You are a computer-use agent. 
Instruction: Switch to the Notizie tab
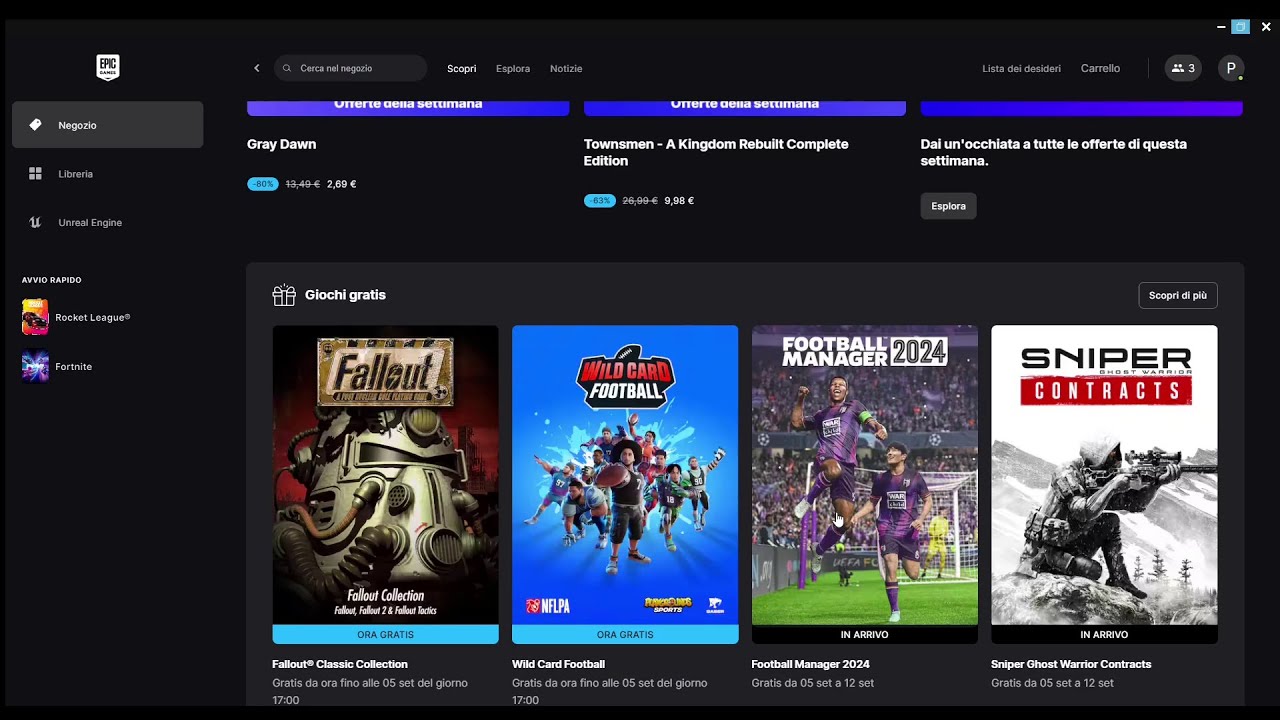pyautogui.click(x=566, y=69)
